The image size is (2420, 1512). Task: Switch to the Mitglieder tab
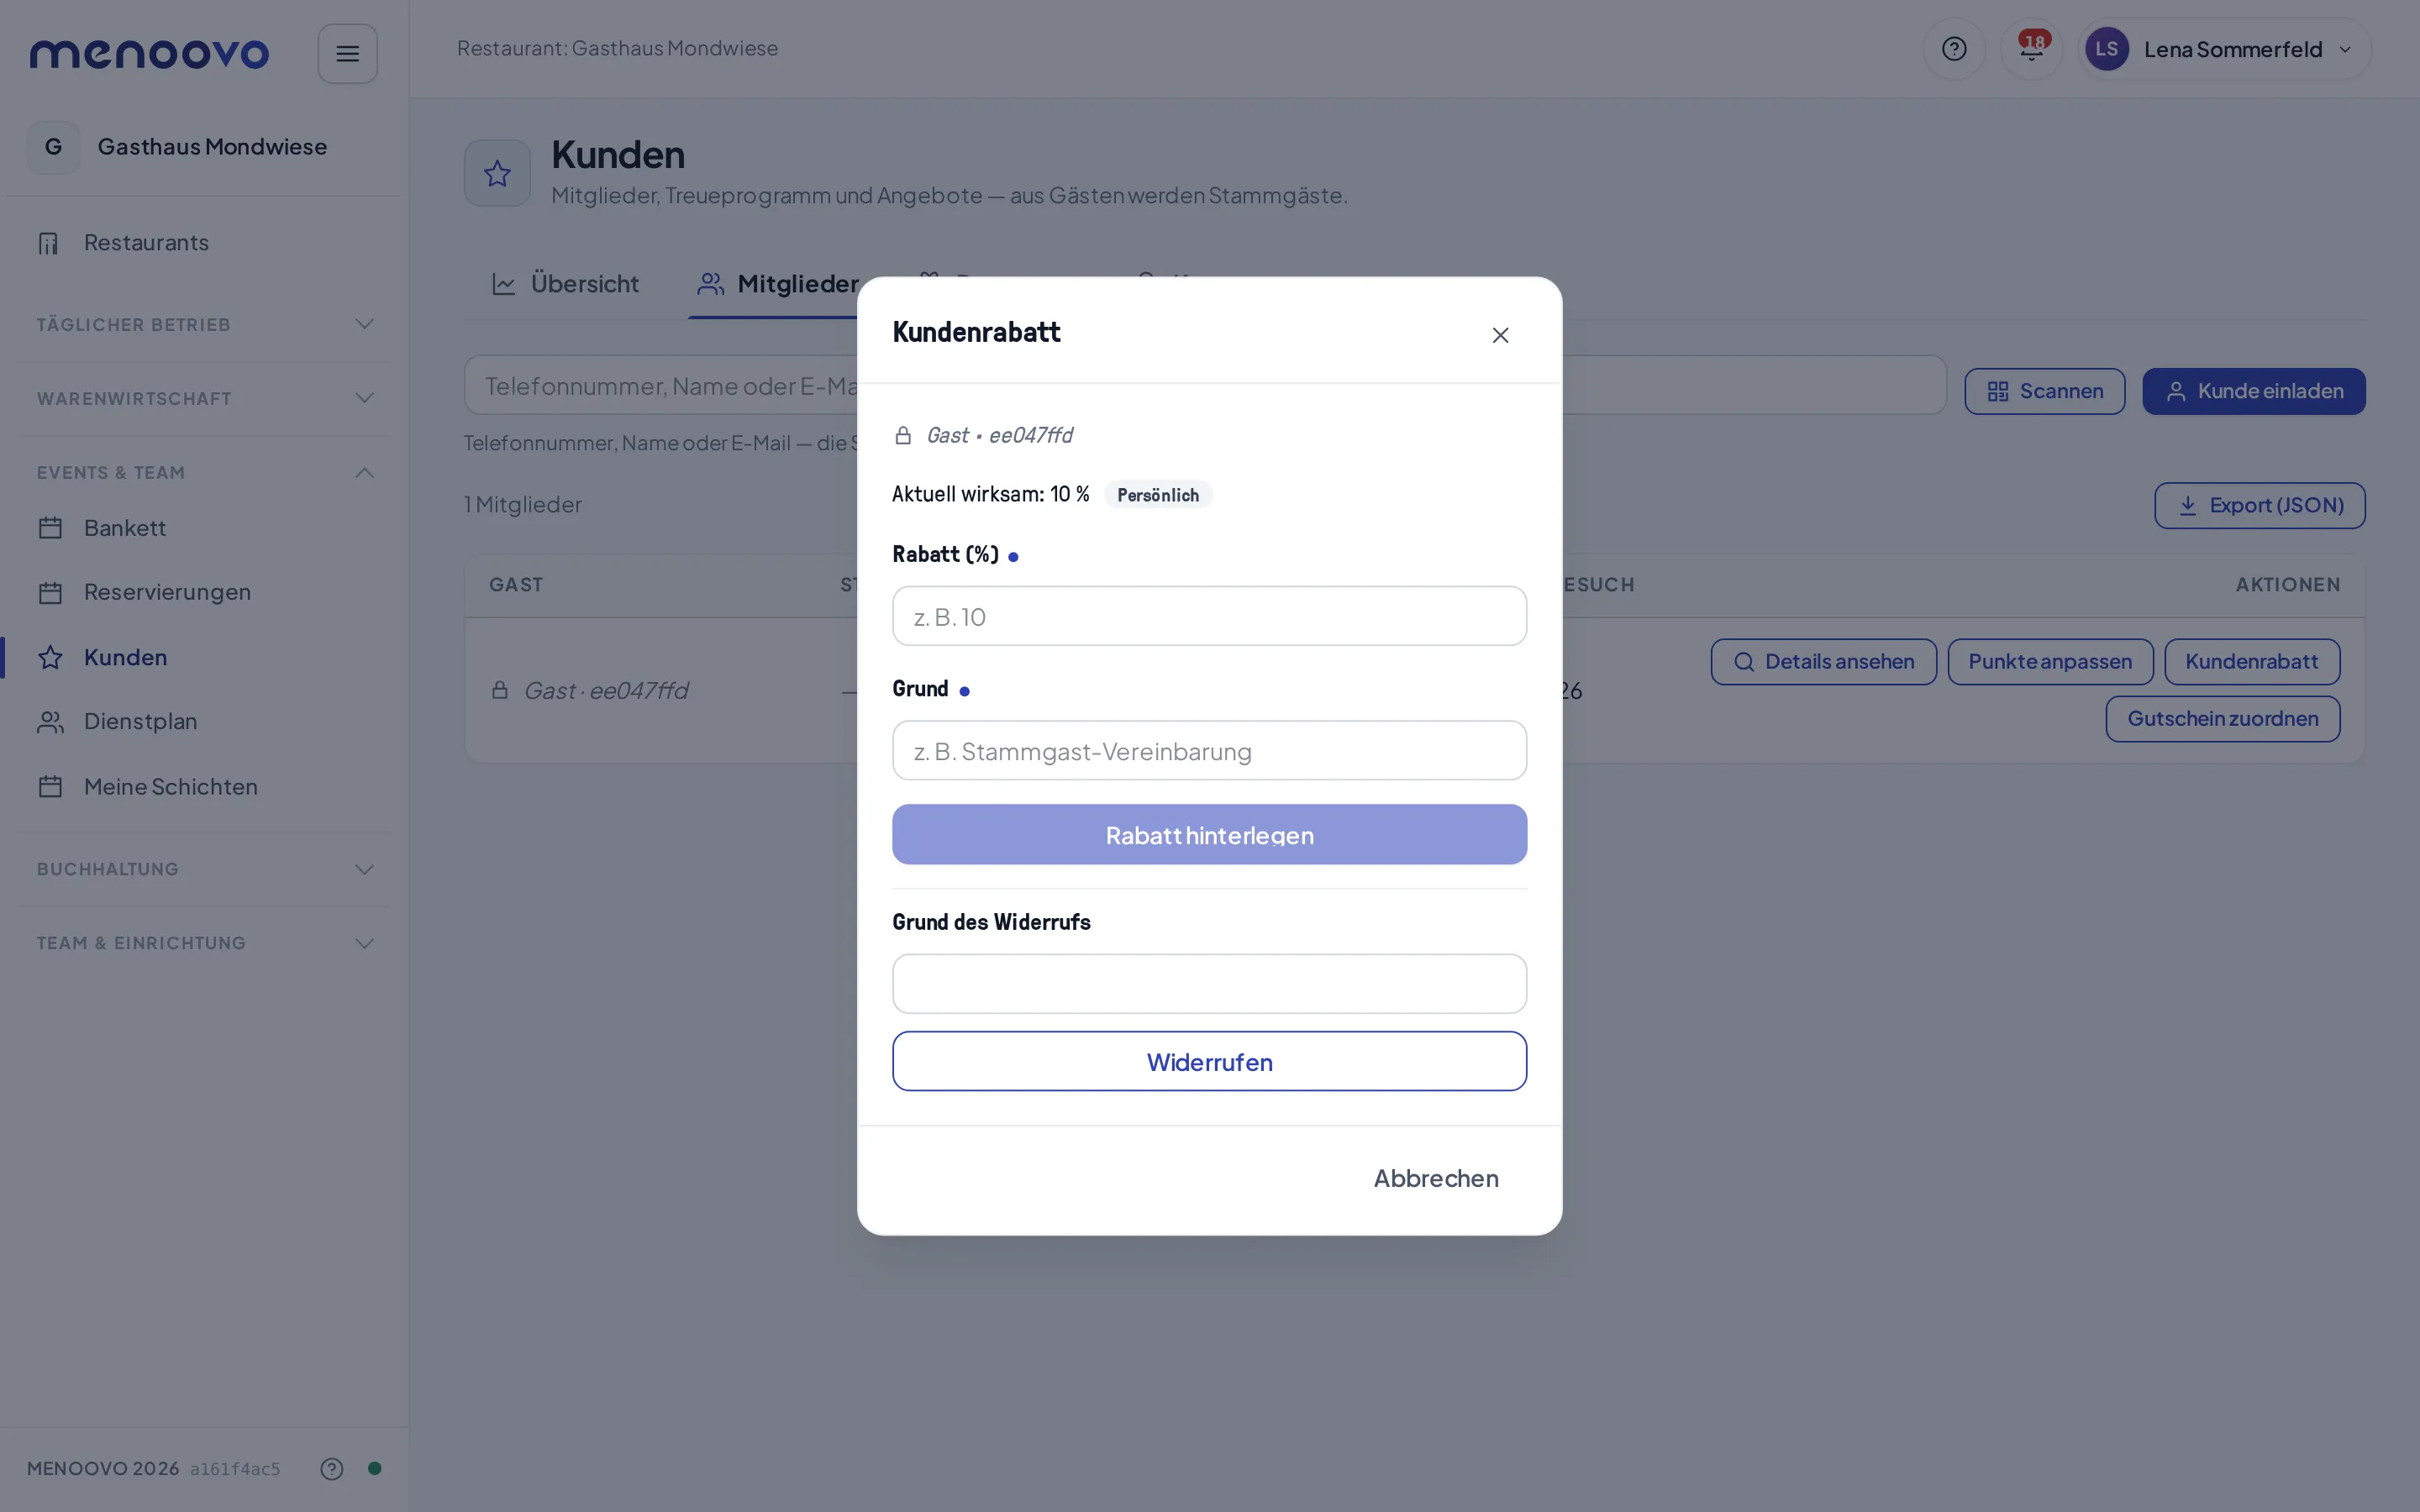coord(778,284)
